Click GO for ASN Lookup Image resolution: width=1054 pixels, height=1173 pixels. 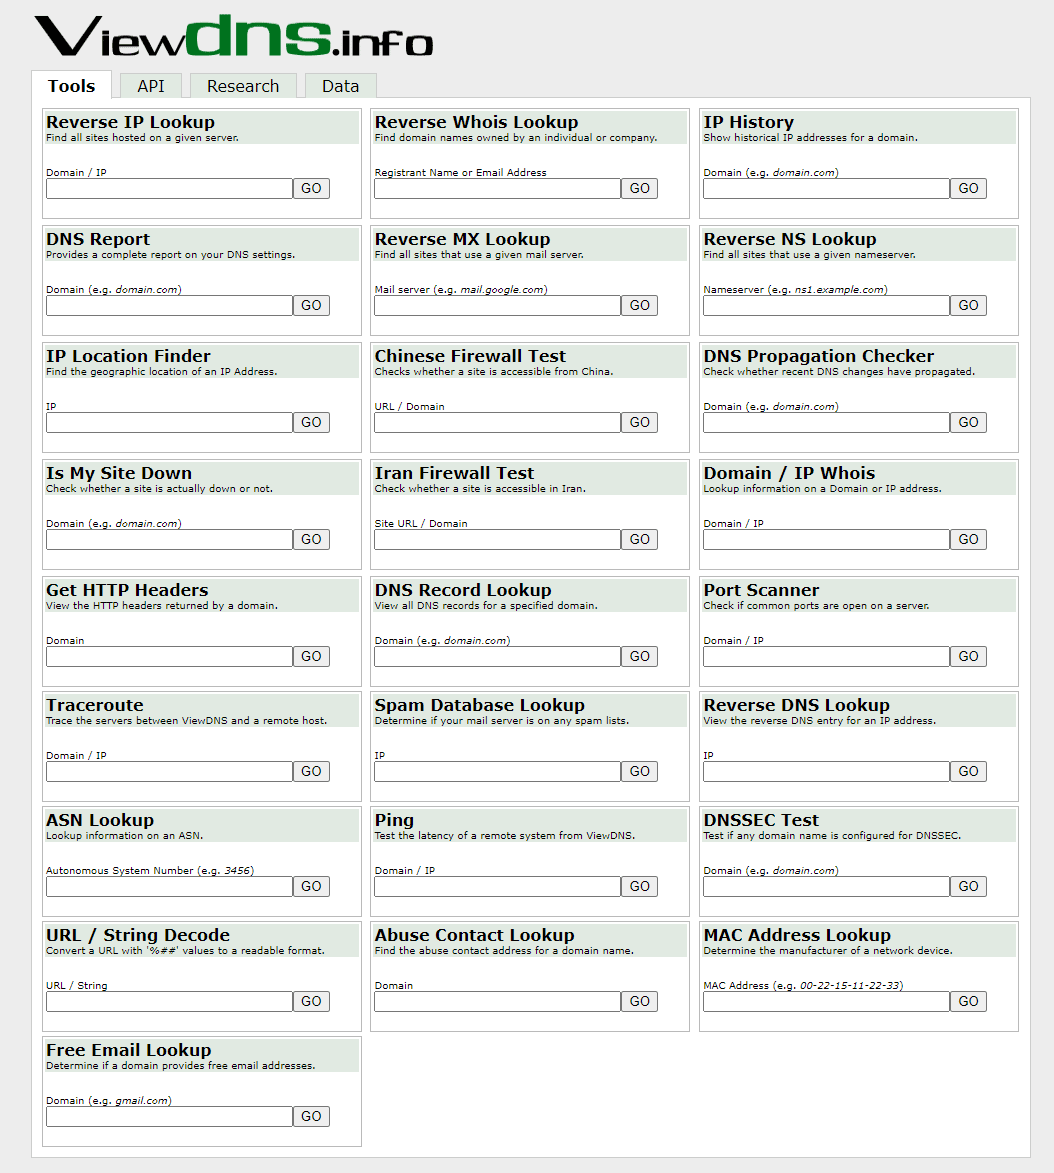coord(311,886)
